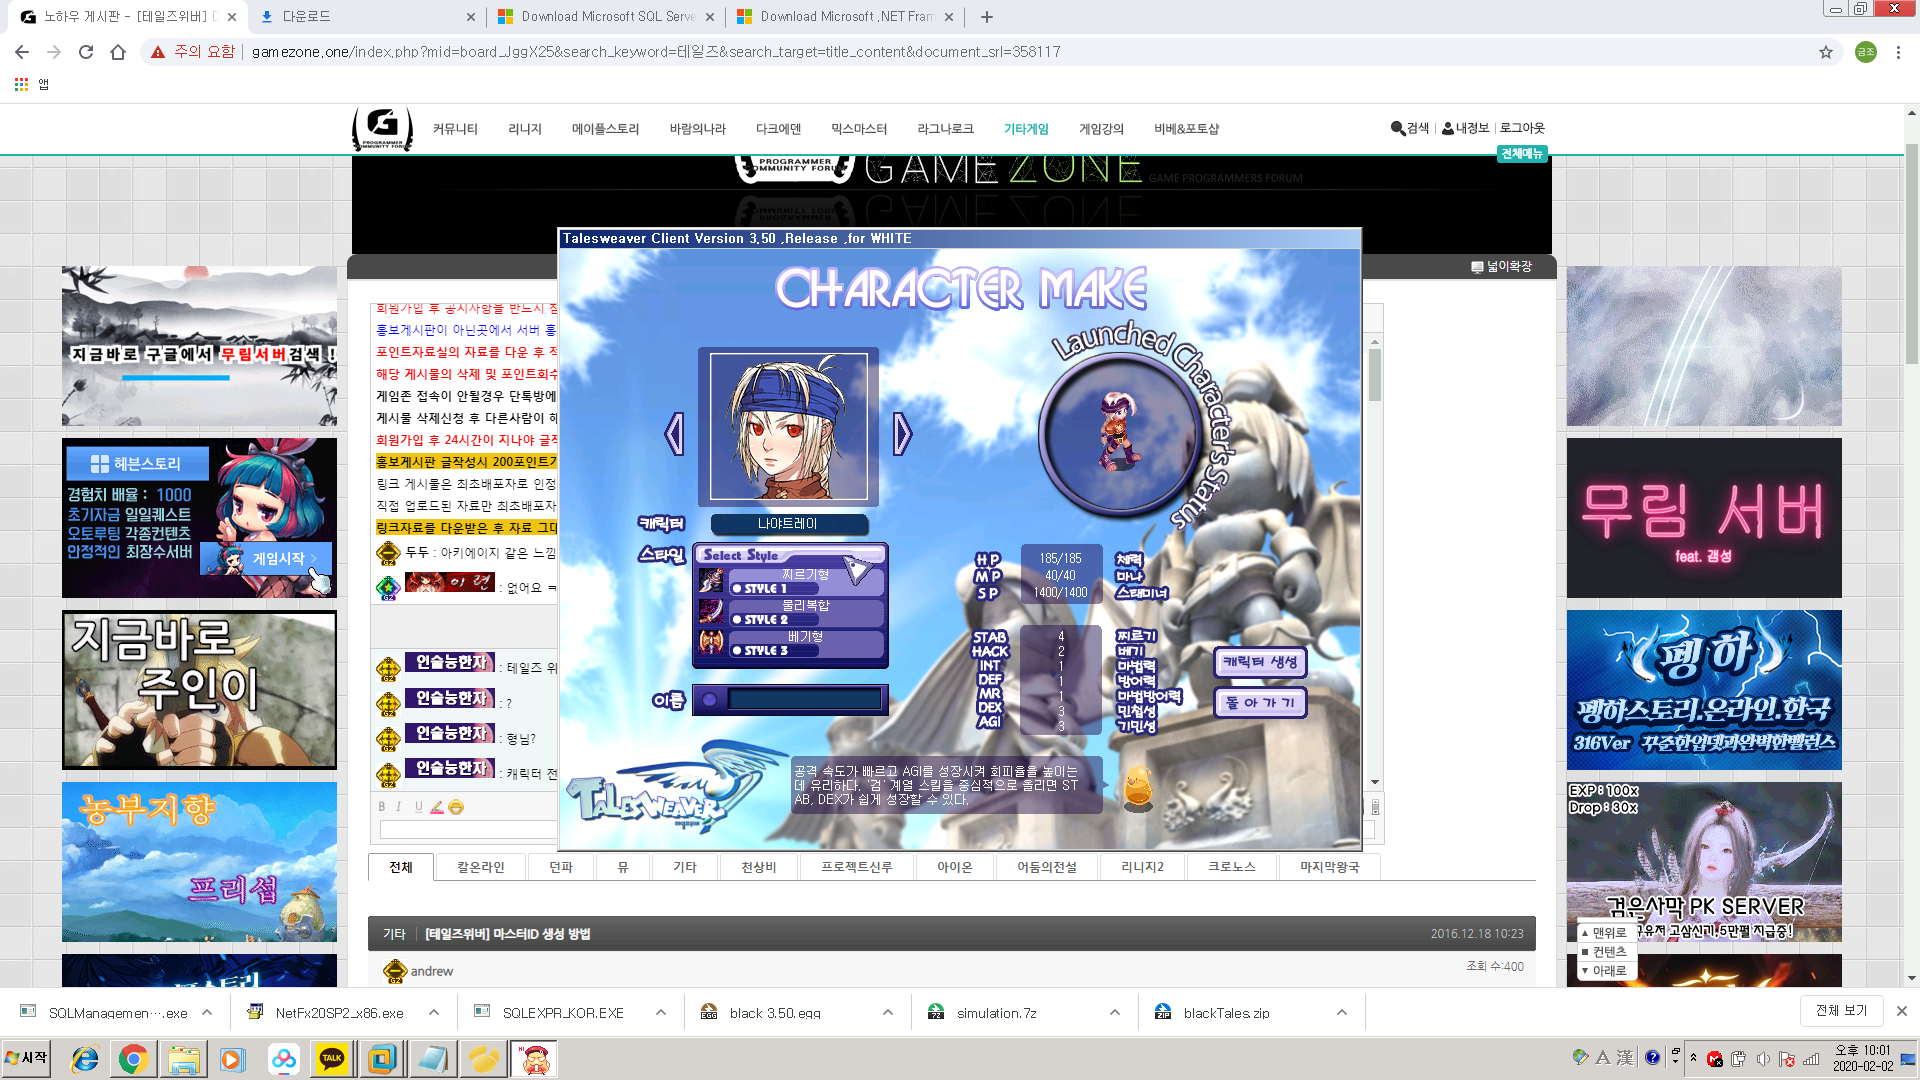Expand black 3.50.egg download options
Image resolution: width=1920 pixels, height=1080 pixels.
point(888,1013)
